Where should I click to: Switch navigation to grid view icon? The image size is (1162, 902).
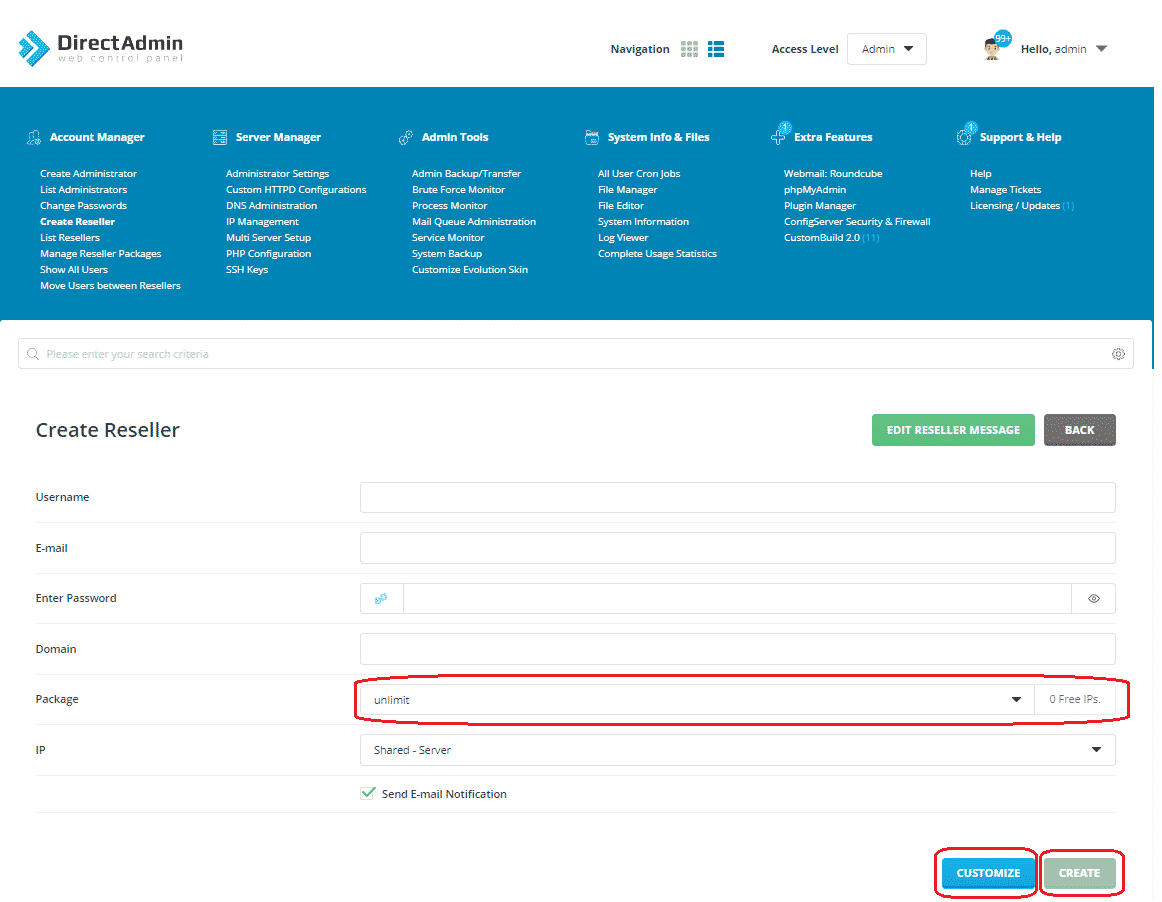tap(689, 49)
